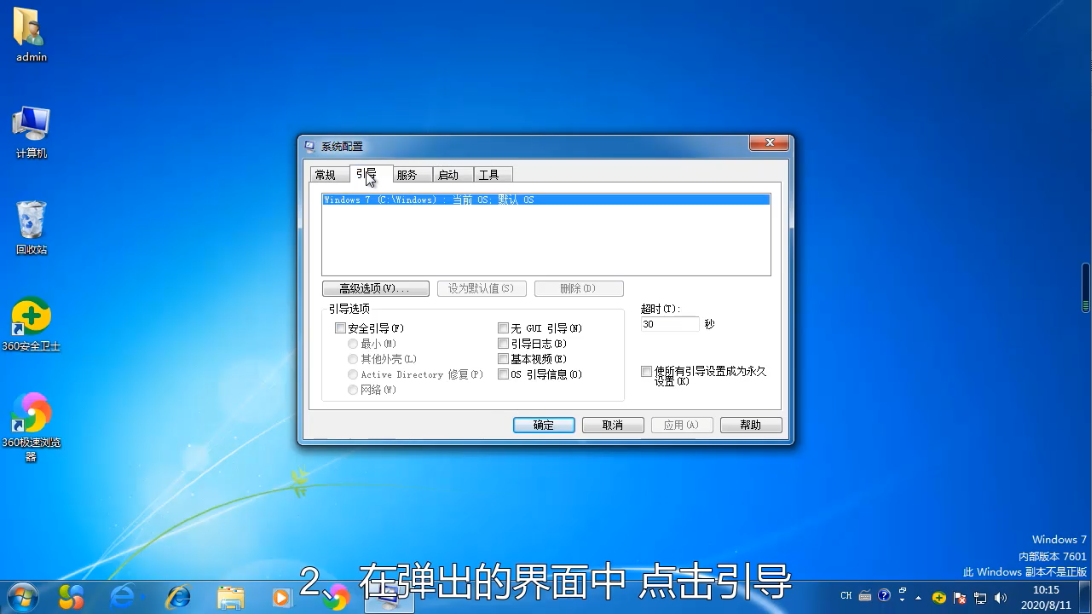Open the Windows Start orb
The width and height of the screenshot is (1092, 614).
point(23,597)
